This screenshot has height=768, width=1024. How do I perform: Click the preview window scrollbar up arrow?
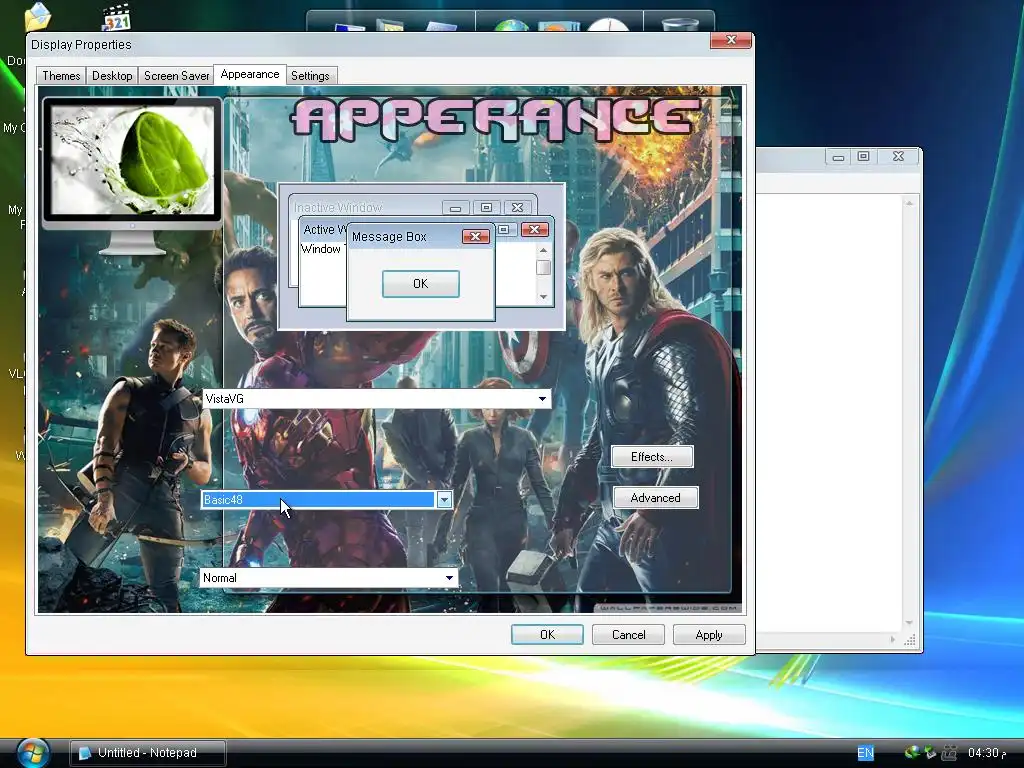click(543, 250)
